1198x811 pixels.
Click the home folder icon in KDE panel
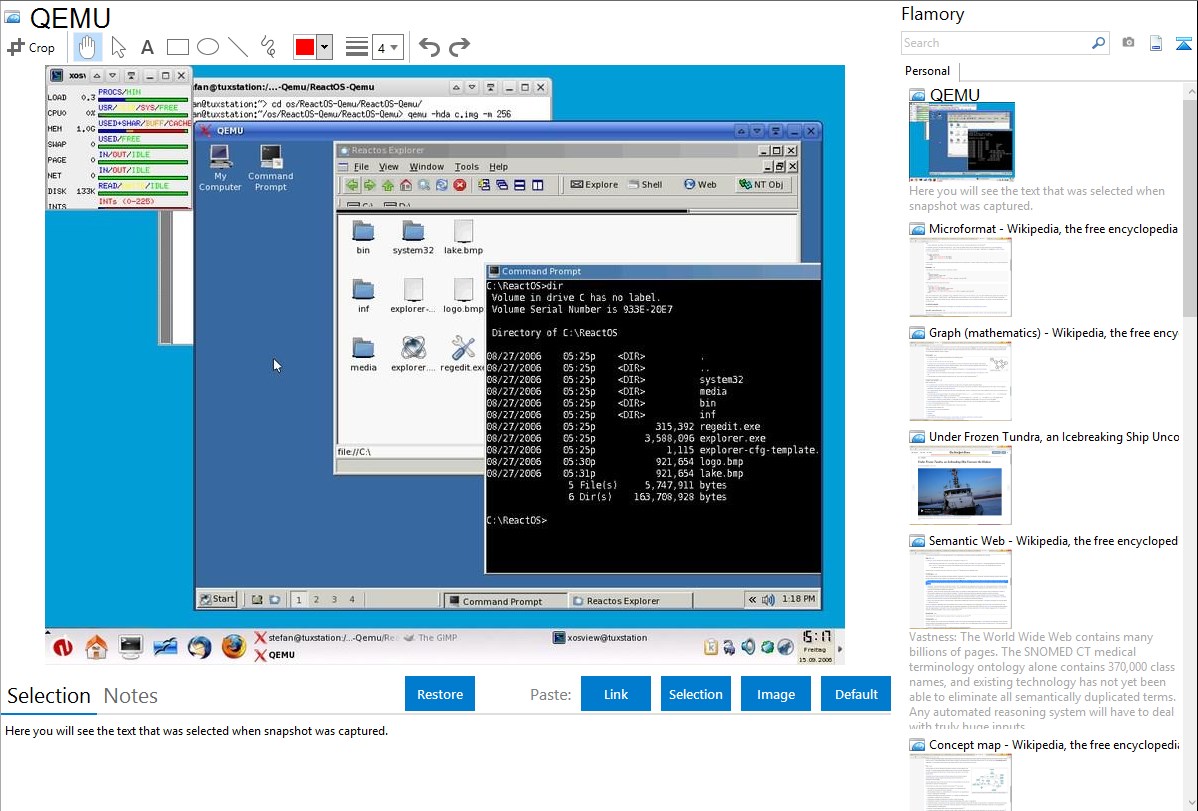coord(96,647)
